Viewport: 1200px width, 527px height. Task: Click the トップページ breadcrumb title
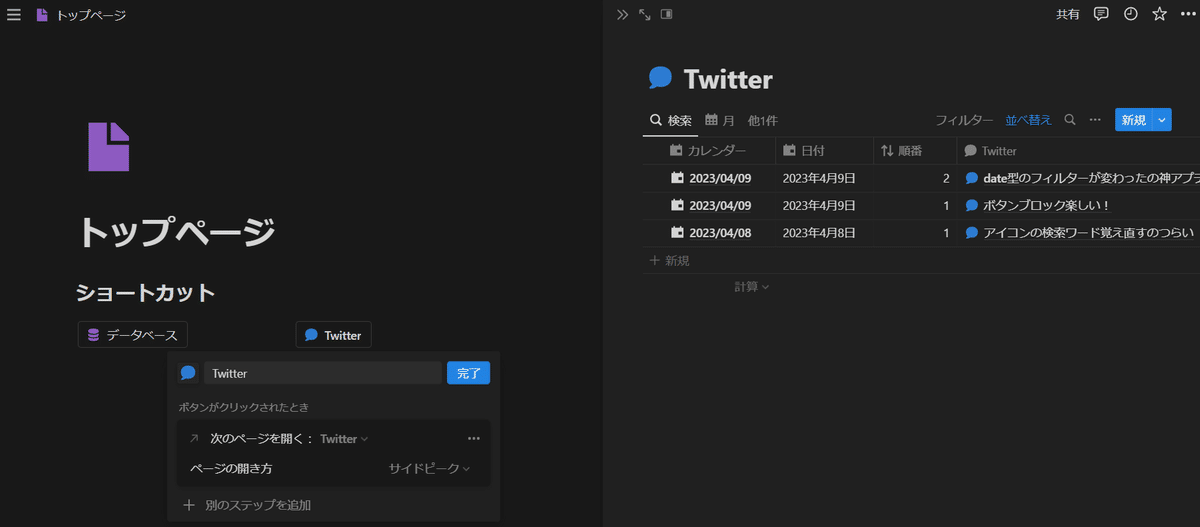[91, 15]
